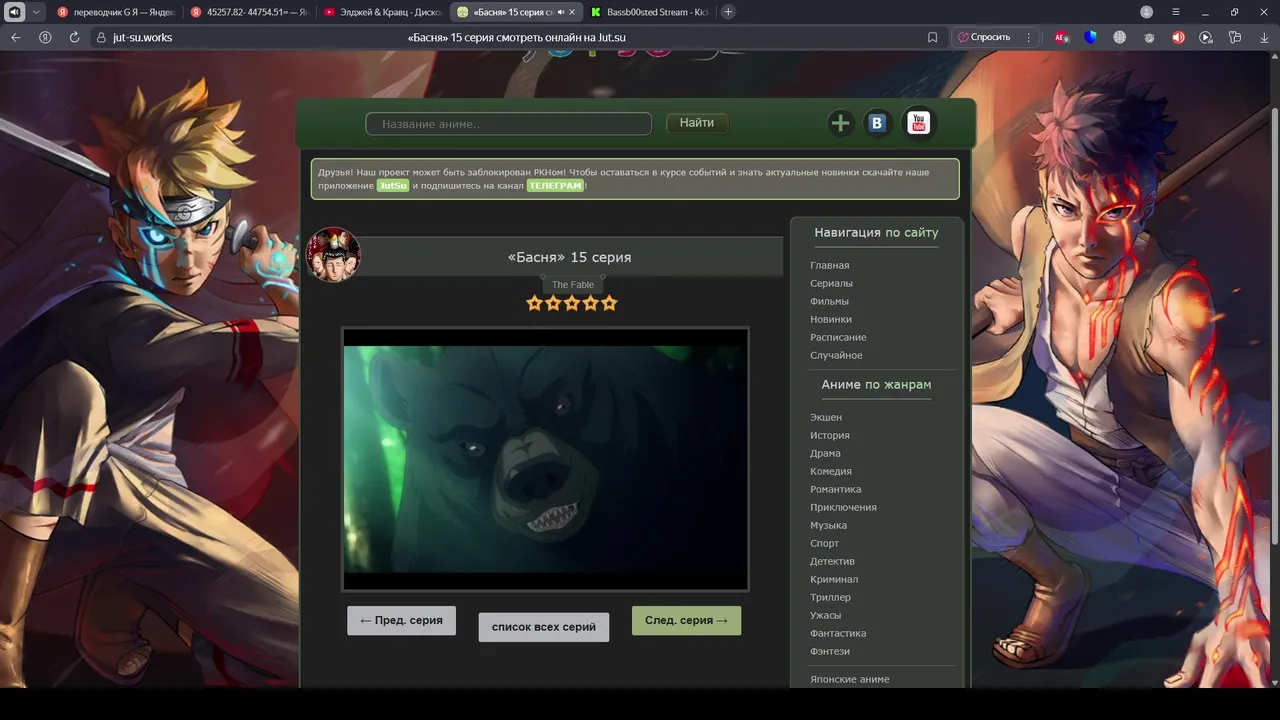This screenshot has height=720, width=1280.
Task: Open the red AE extension icon
Action: [x=1061, y=37]
